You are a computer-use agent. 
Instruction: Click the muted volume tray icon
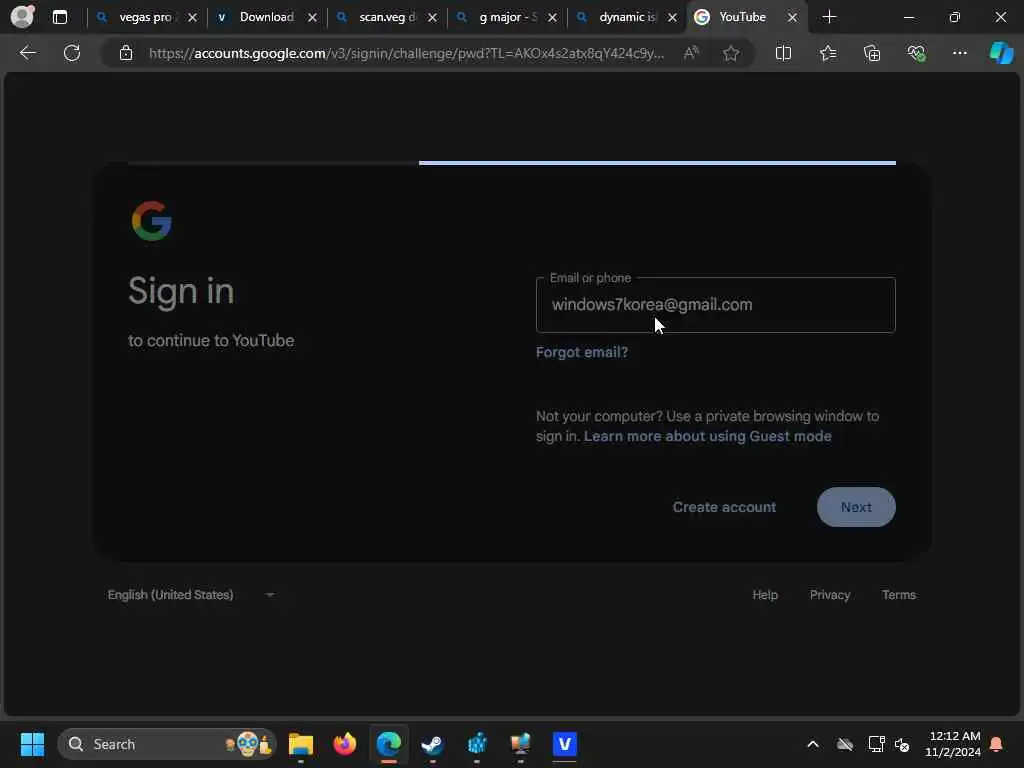[902, 744]
